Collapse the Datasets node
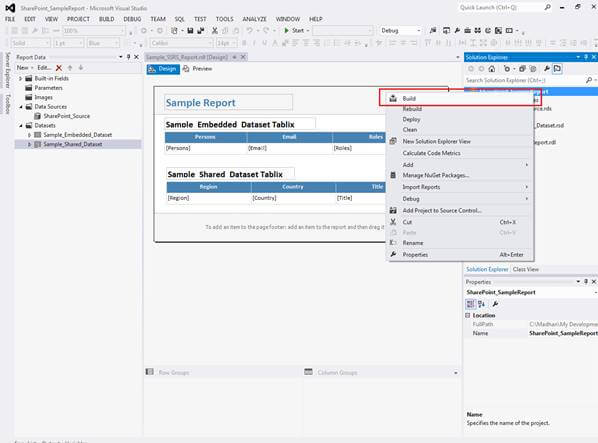Screen dimensions: 598x443 click(x=21, y=125)
